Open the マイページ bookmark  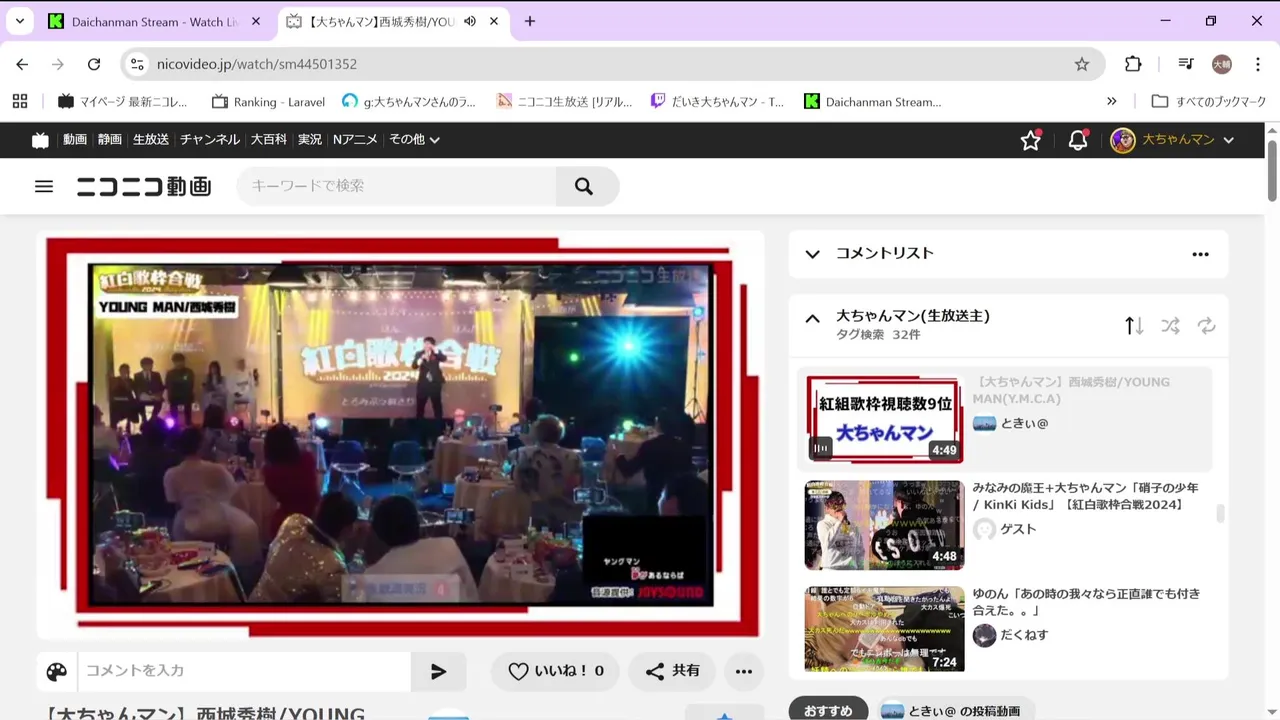[123, 102]
